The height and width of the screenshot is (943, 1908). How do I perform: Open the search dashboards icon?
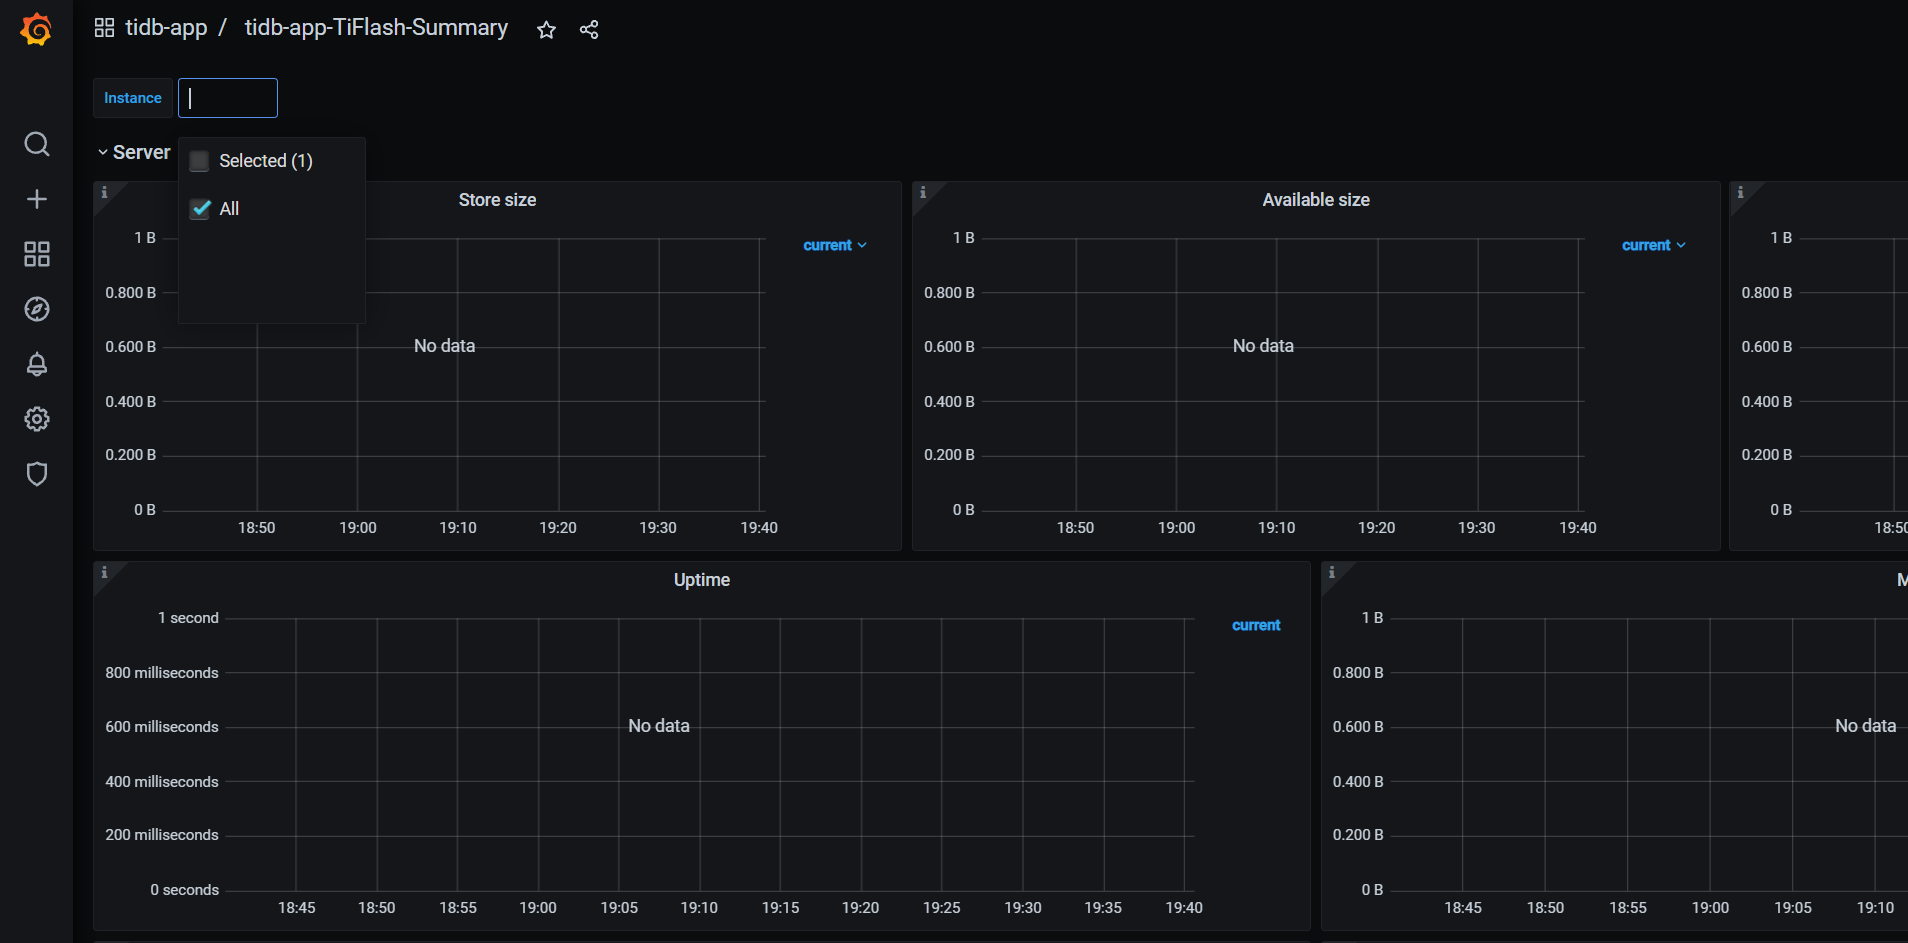coord(37,144)
